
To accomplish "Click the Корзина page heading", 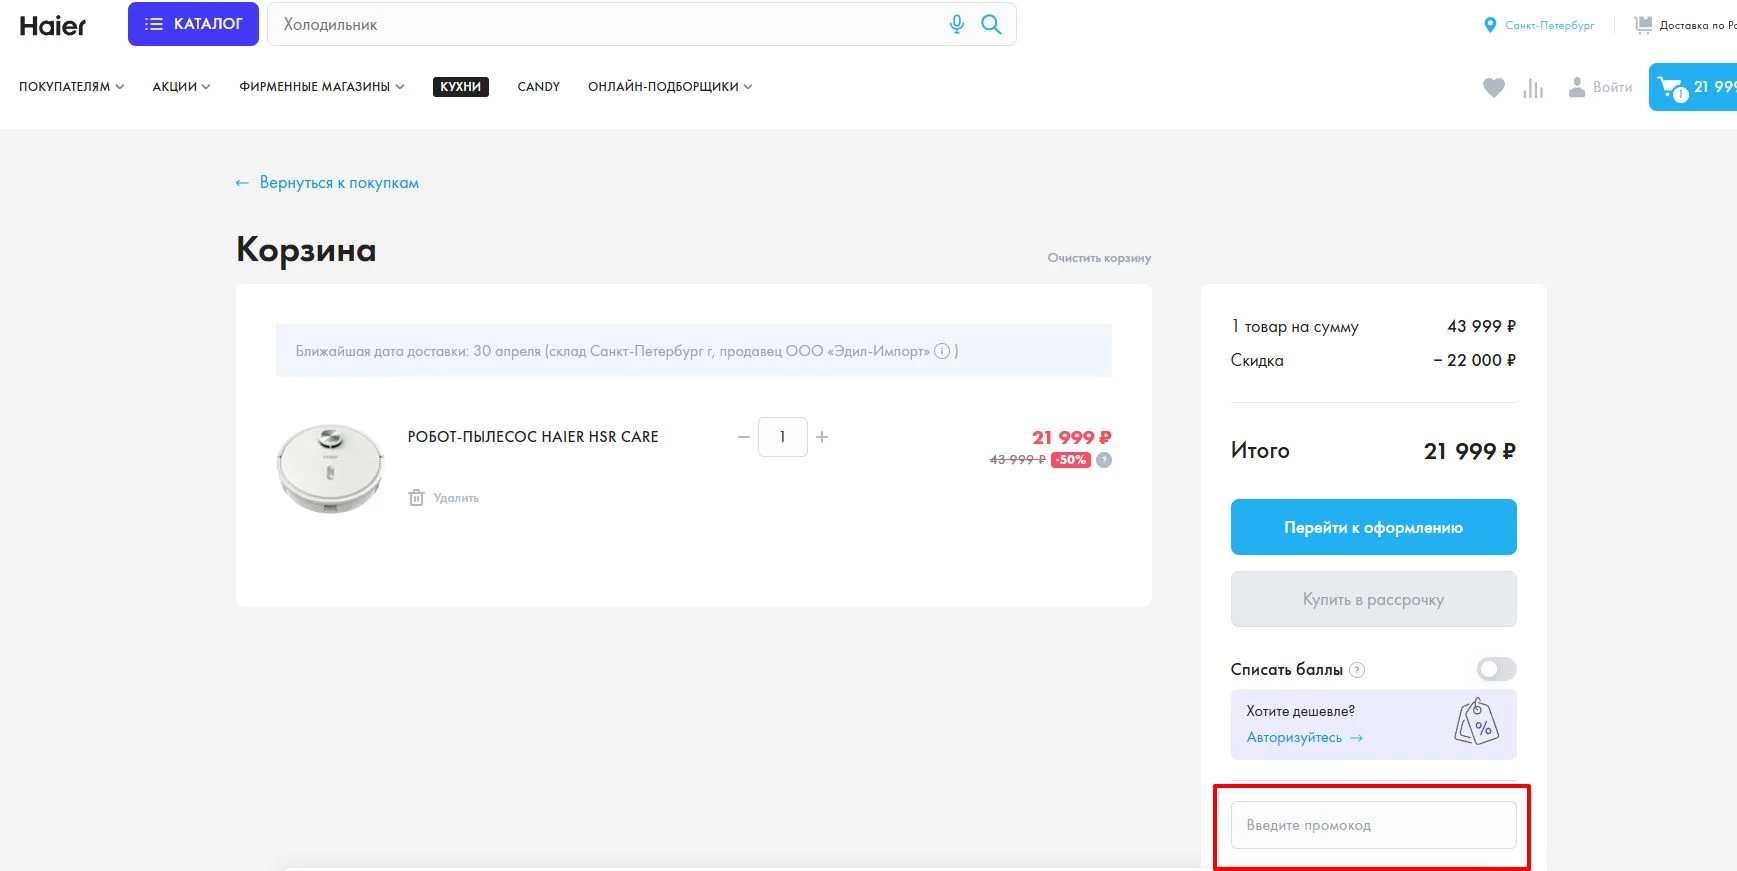I will point(306,249).
